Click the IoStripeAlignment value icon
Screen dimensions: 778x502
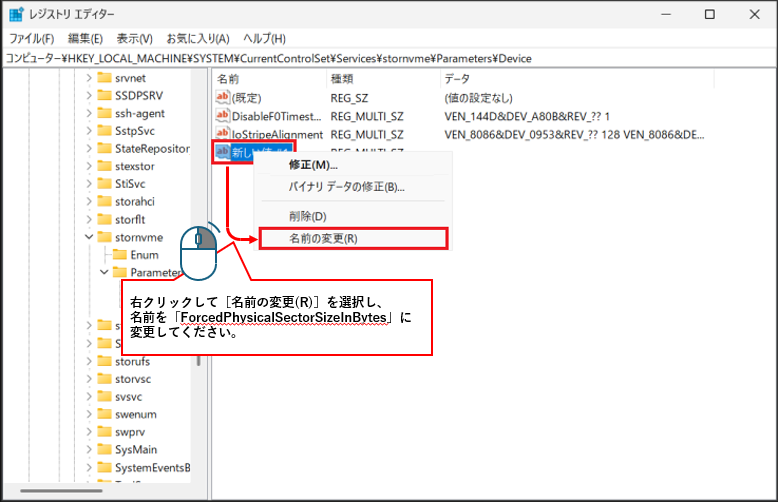click(x=222, y=133)
